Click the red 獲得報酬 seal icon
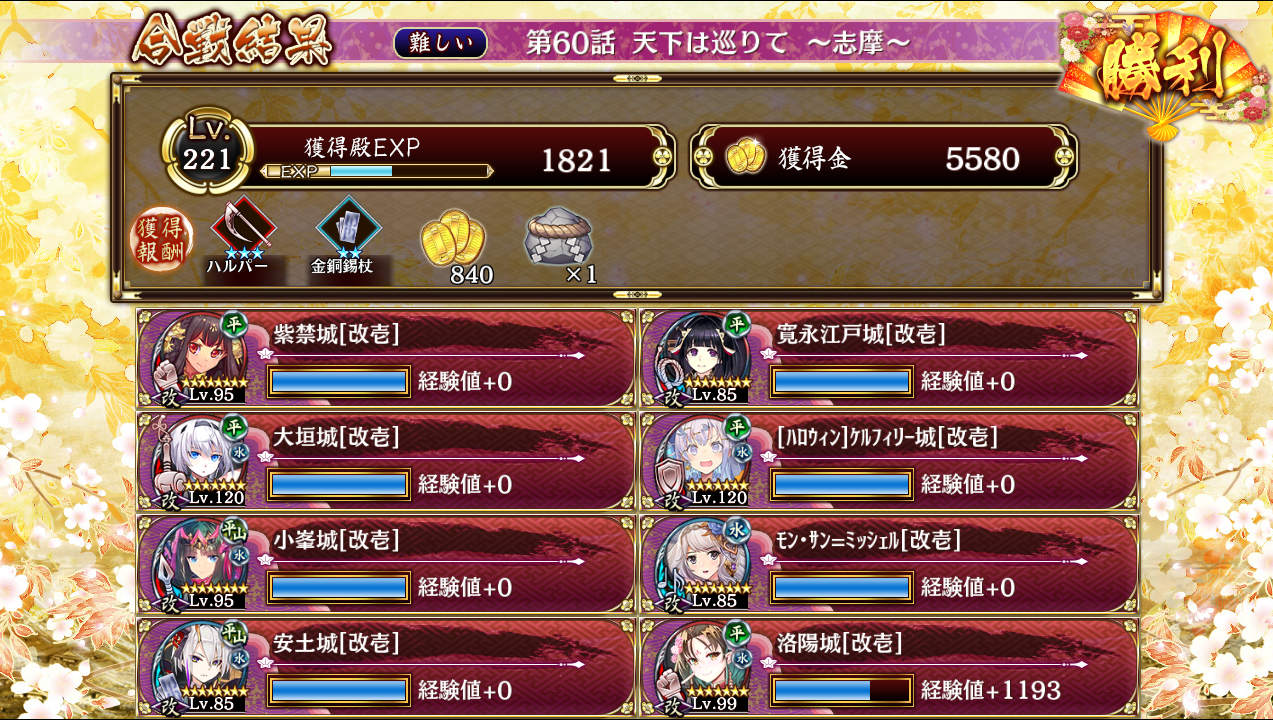1273x720 pixels. tap(162, 240)
